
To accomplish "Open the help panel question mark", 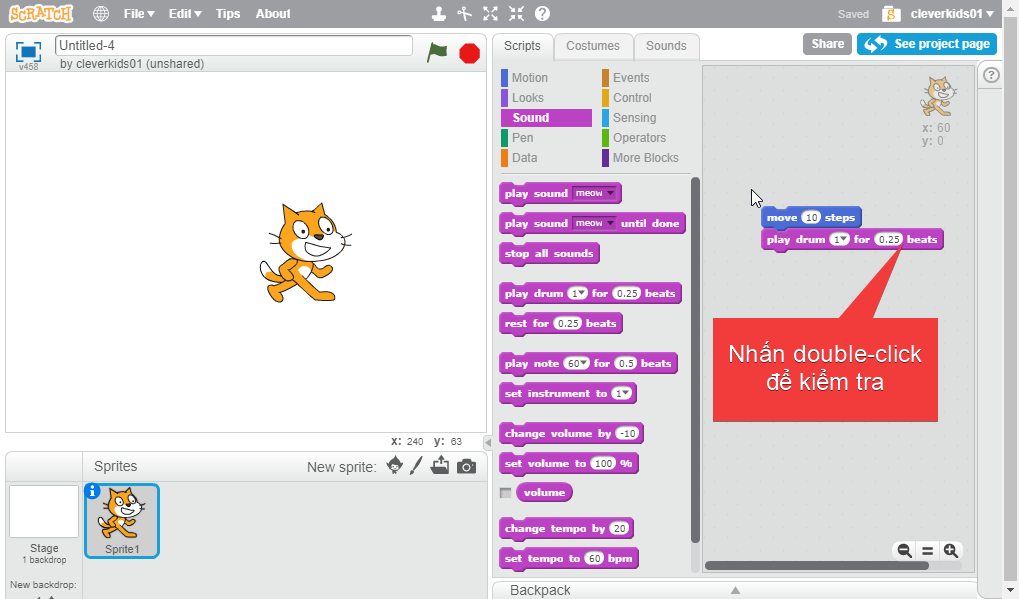I will click(x=991, y=75).
